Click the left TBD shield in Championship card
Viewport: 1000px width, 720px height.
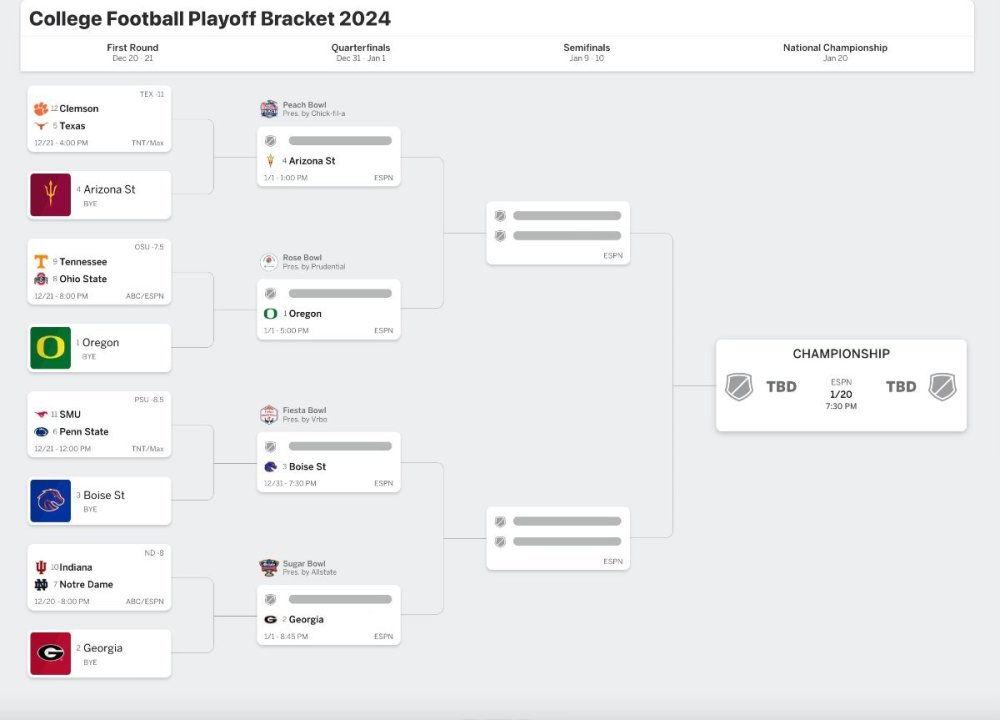(738, 387)
